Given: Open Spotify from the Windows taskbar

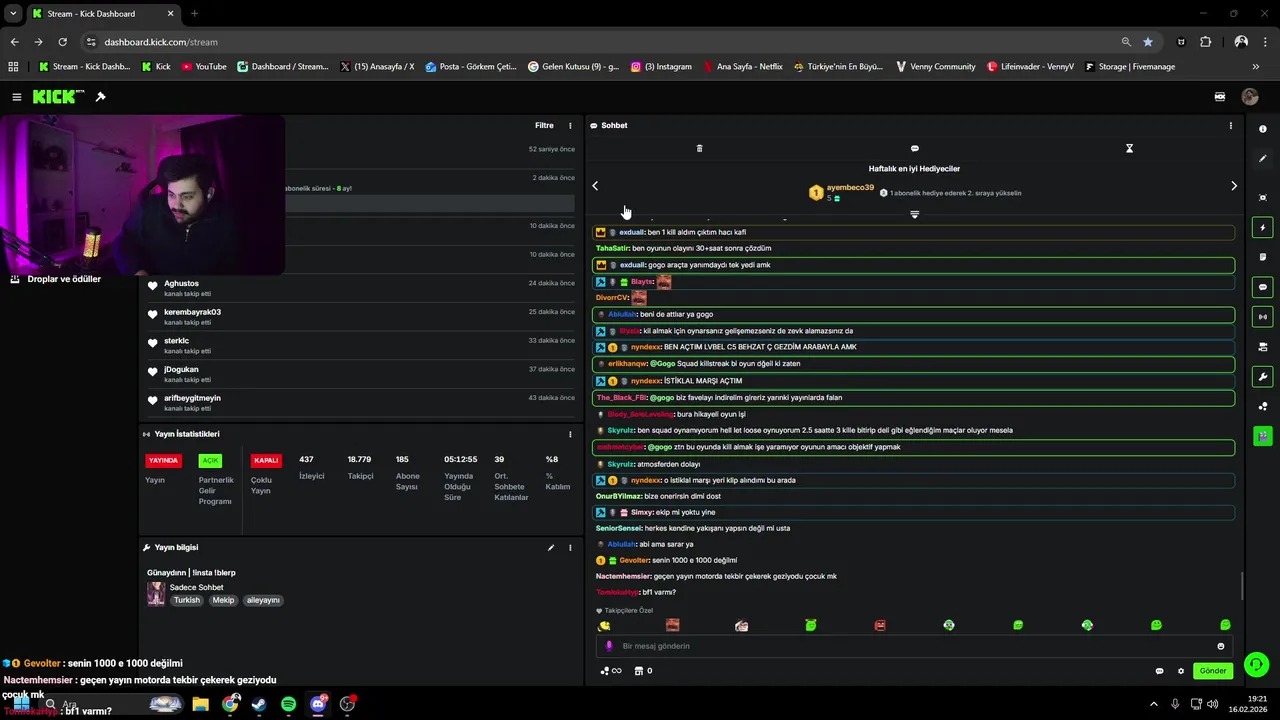Looking at the screenshot, I should click(x=288, y=704).
